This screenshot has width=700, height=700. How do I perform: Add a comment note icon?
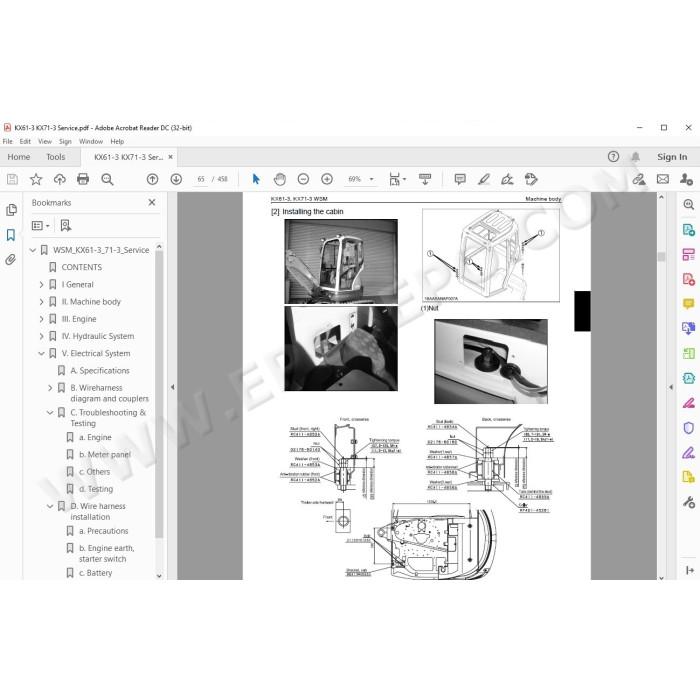click(460, 179)
